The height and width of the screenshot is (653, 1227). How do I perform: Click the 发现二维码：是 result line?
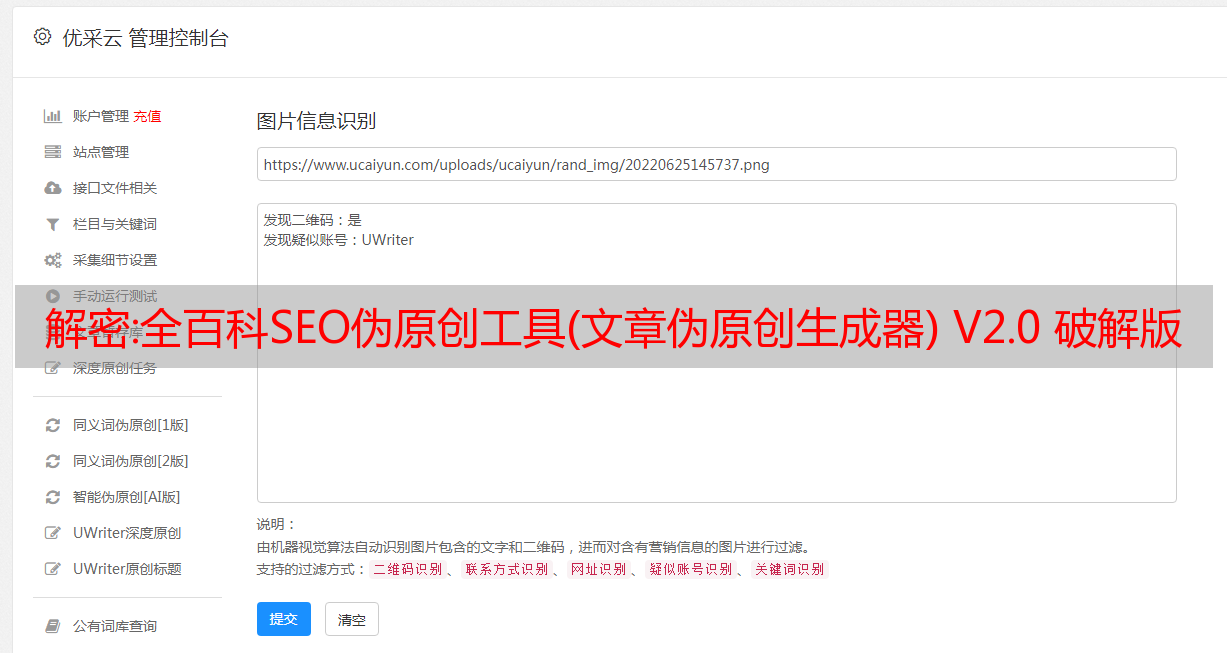click(312, 220)
